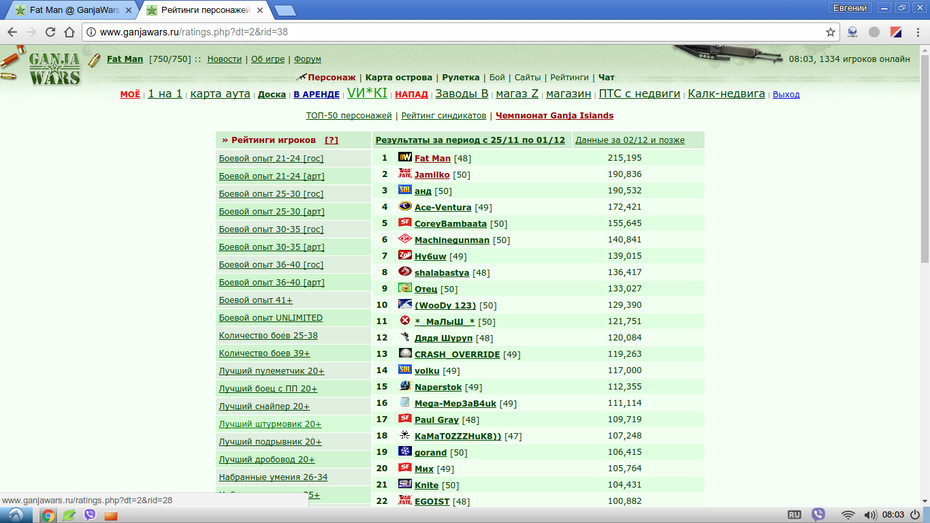
Task: Open Карта острова menu item
Action: [x=399, y=77]
